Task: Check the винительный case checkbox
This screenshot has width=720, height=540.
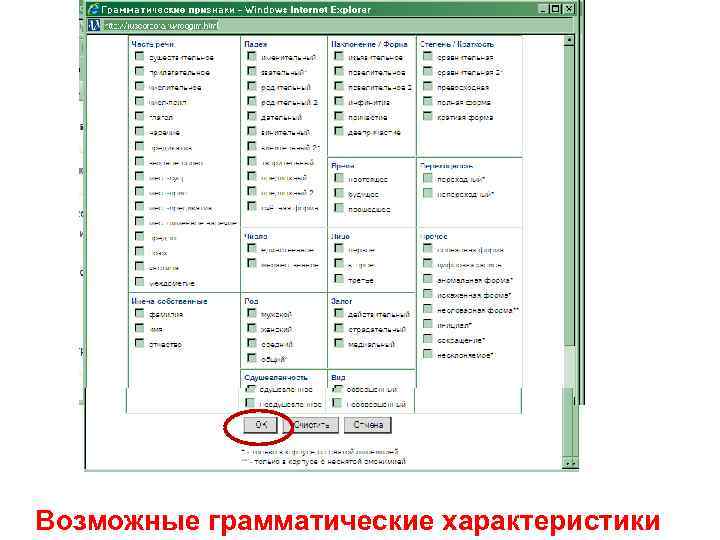Action: point(252,131)
